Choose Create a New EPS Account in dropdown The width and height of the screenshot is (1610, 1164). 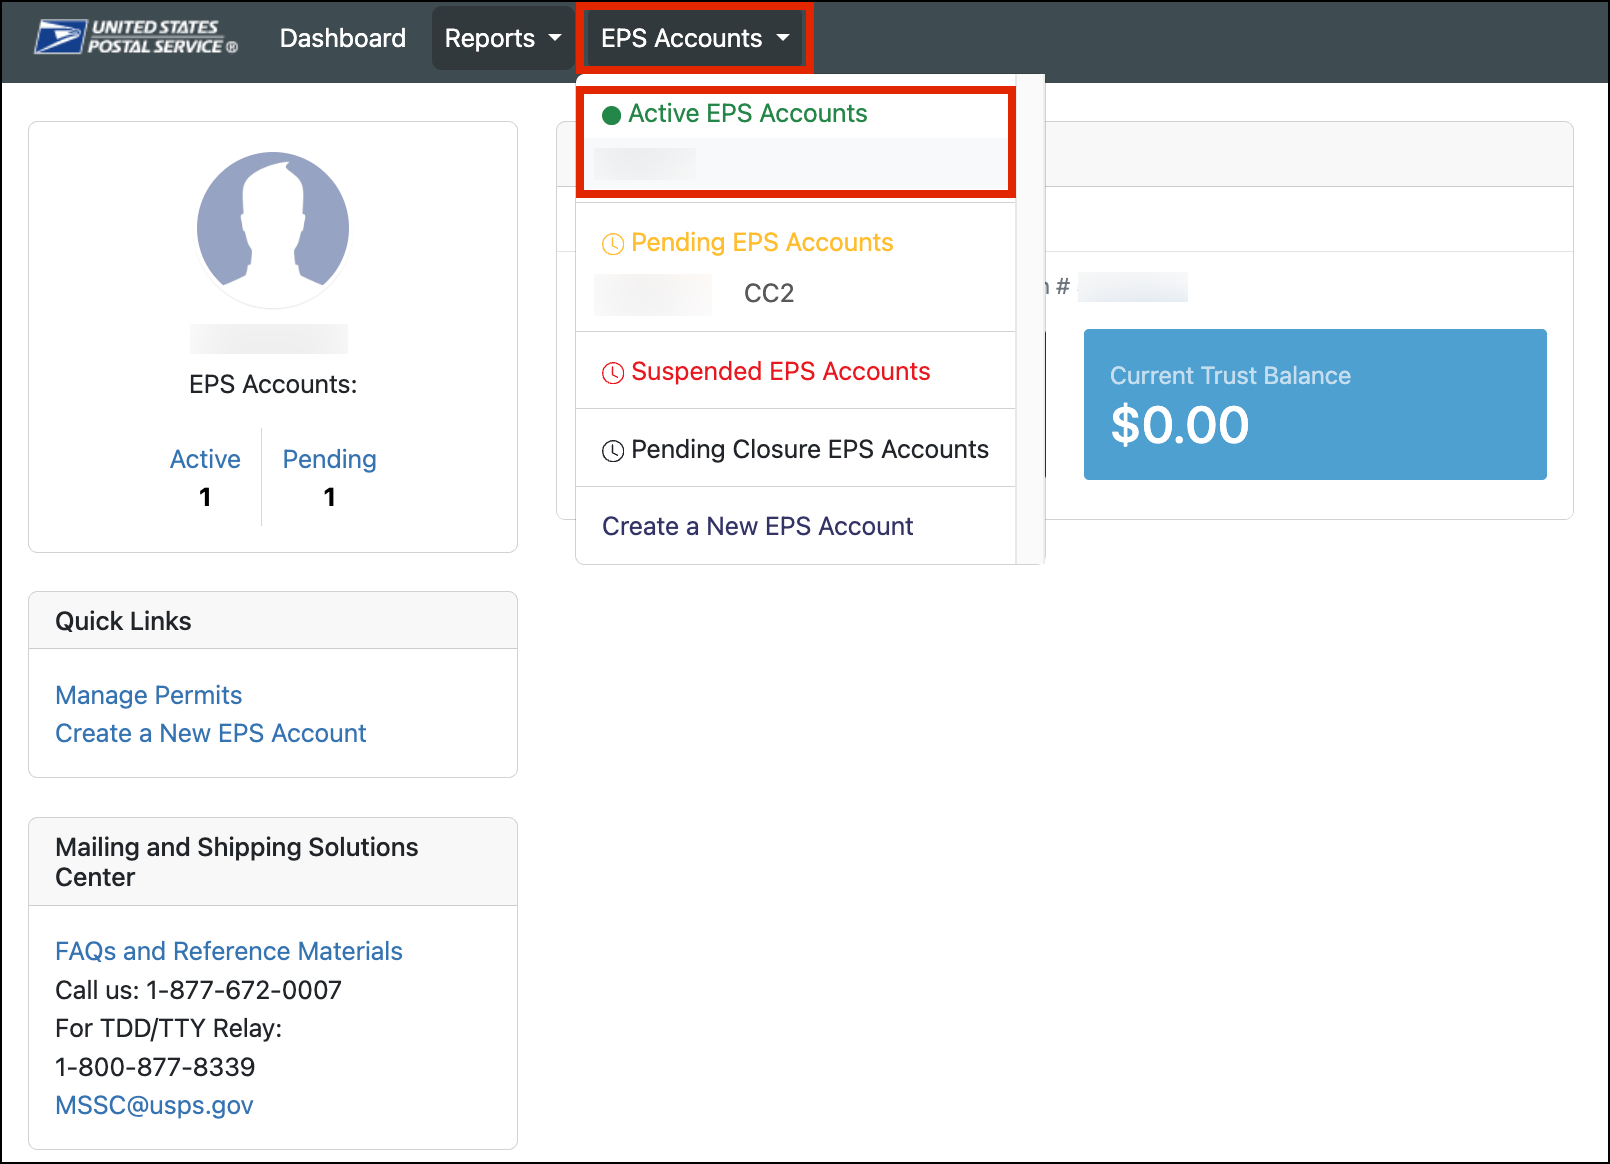coord(758,526)
